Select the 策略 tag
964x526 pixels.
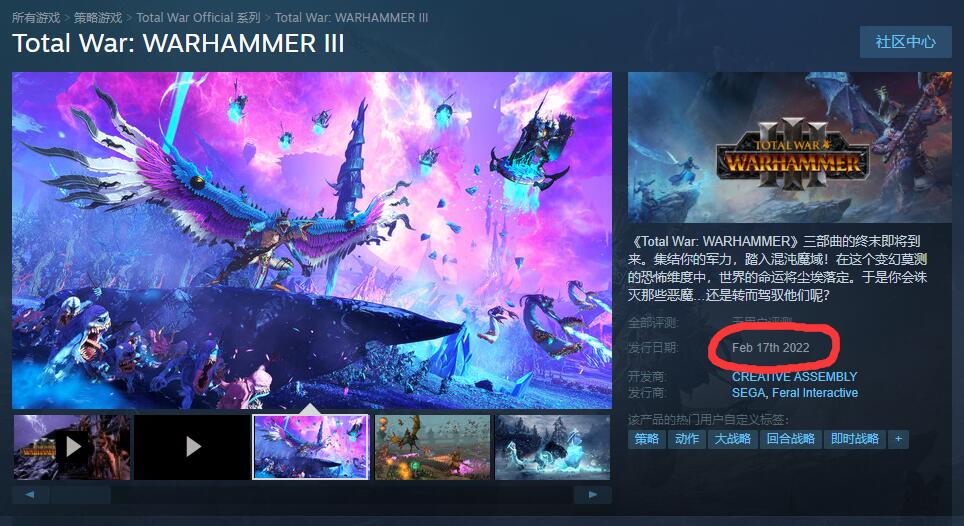point(647,439)
